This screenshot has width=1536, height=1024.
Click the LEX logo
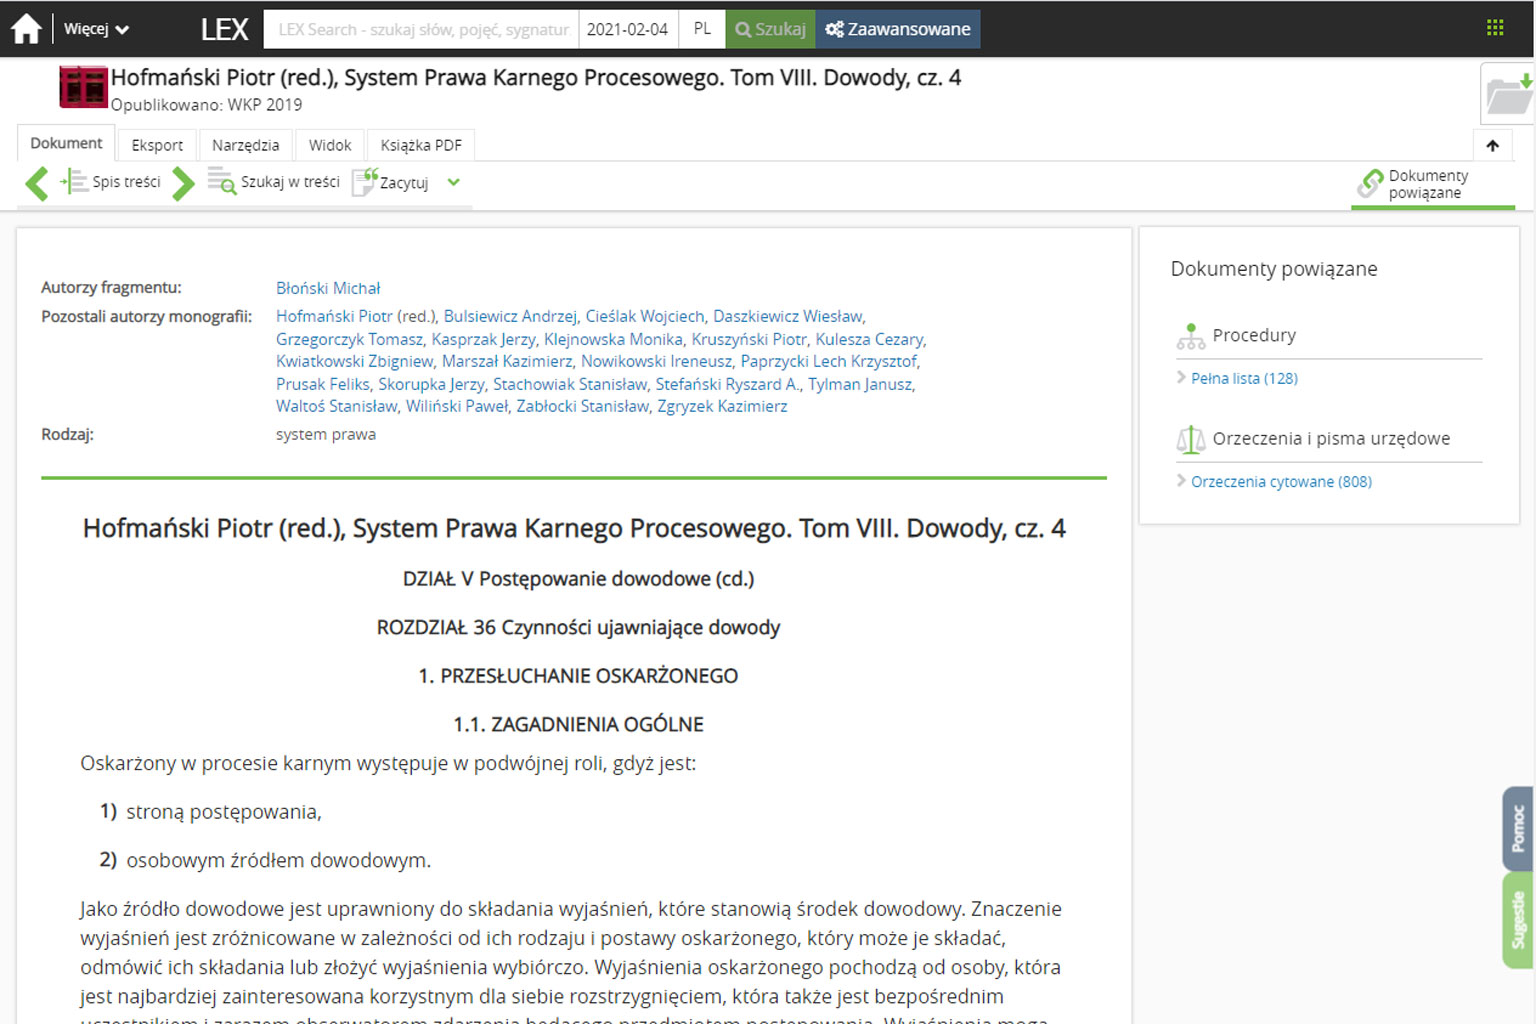(x=224, y=29)
